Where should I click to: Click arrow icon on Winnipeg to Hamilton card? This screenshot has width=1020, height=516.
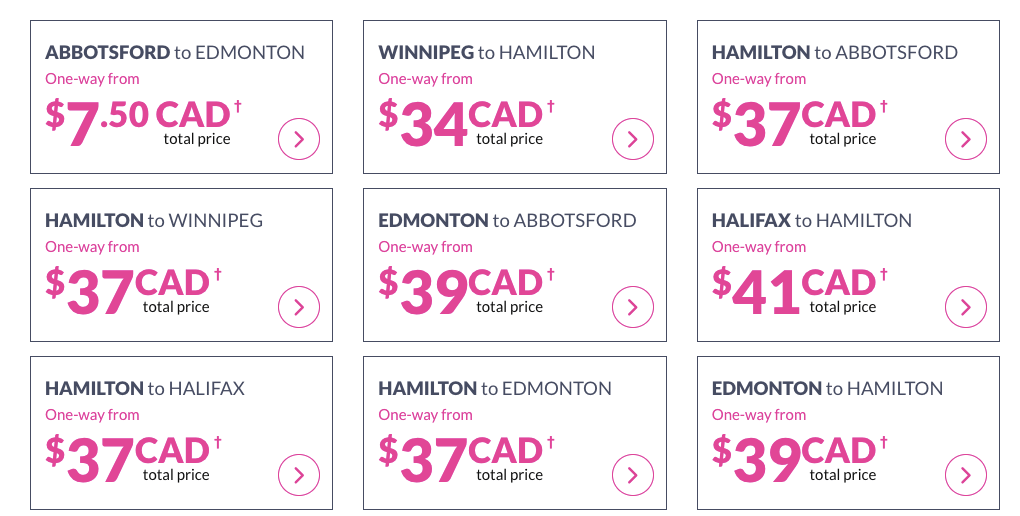coord(632,139)
